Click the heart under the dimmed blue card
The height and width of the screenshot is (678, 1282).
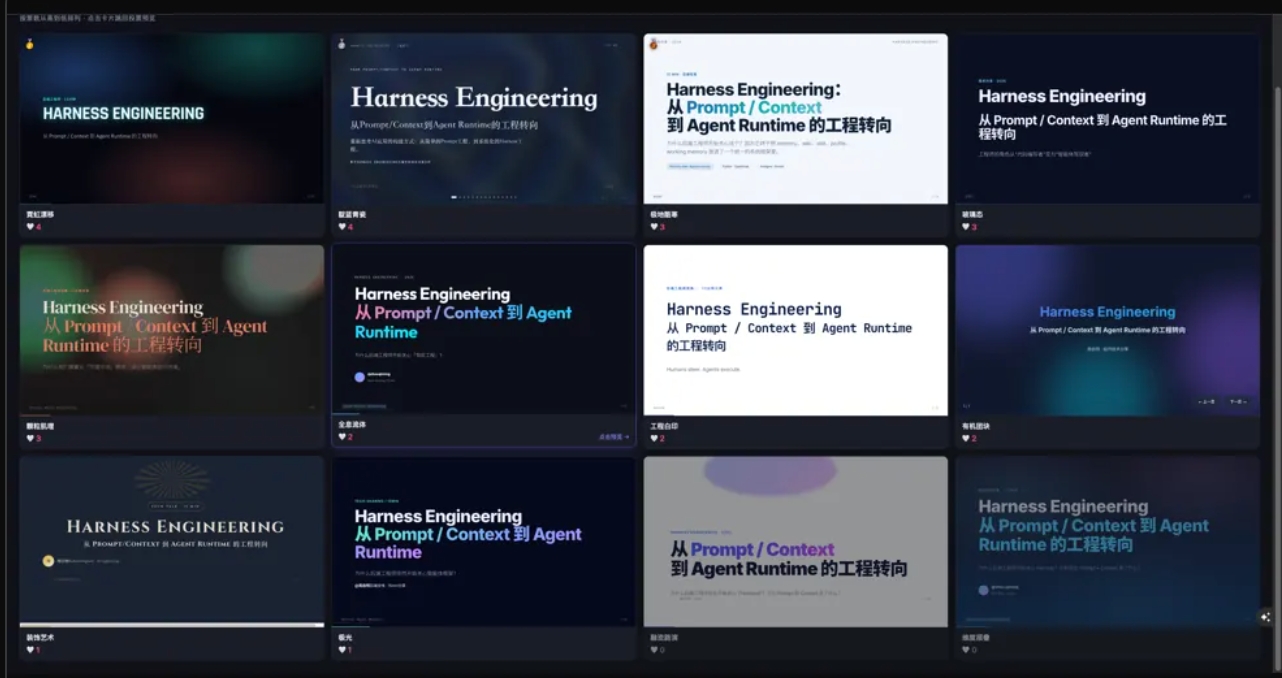click(x=966, y=650)
